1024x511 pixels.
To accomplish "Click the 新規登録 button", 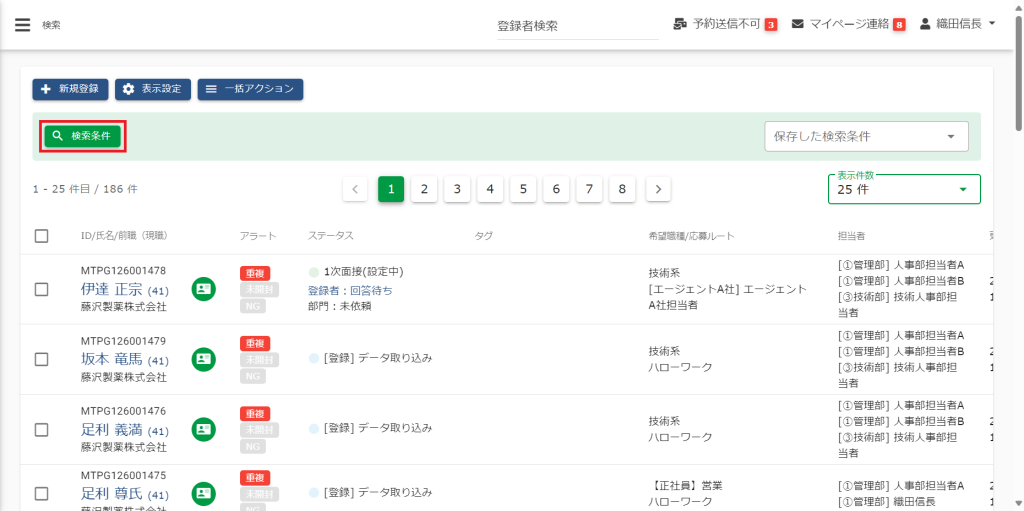I will (70, 89).
